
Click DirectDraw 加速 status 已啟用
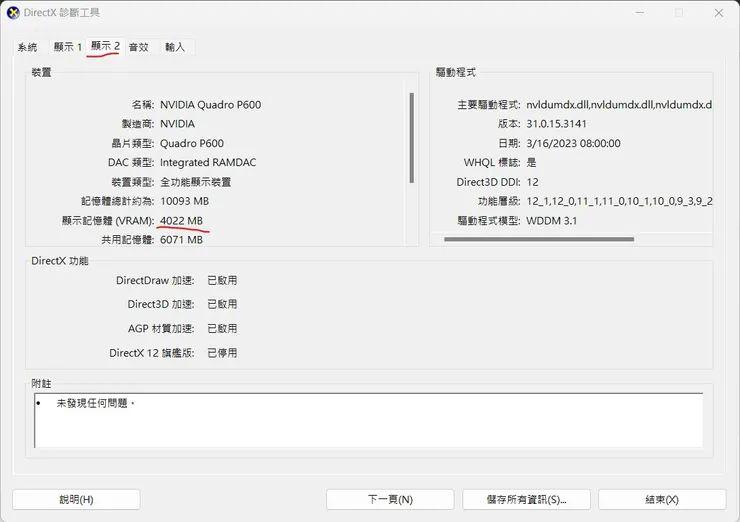pyautogui.click(x=222, y=281)
